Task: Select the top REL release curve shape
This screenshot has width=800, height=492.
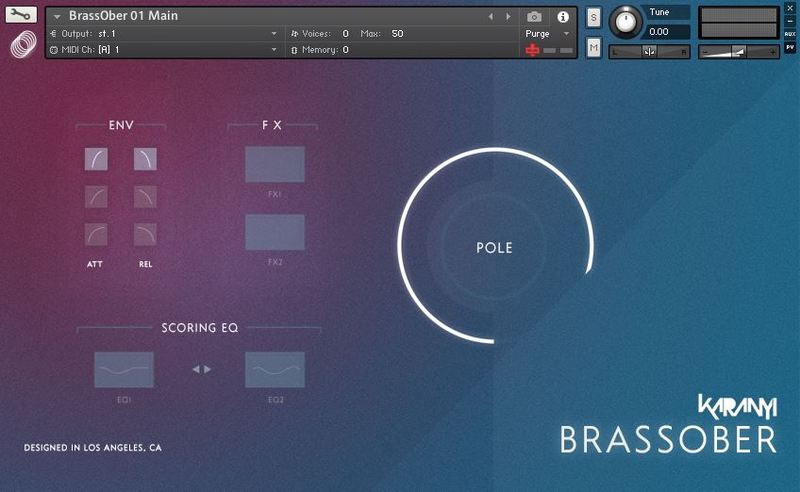Action: pyautogui.click(x=145, y=159)
